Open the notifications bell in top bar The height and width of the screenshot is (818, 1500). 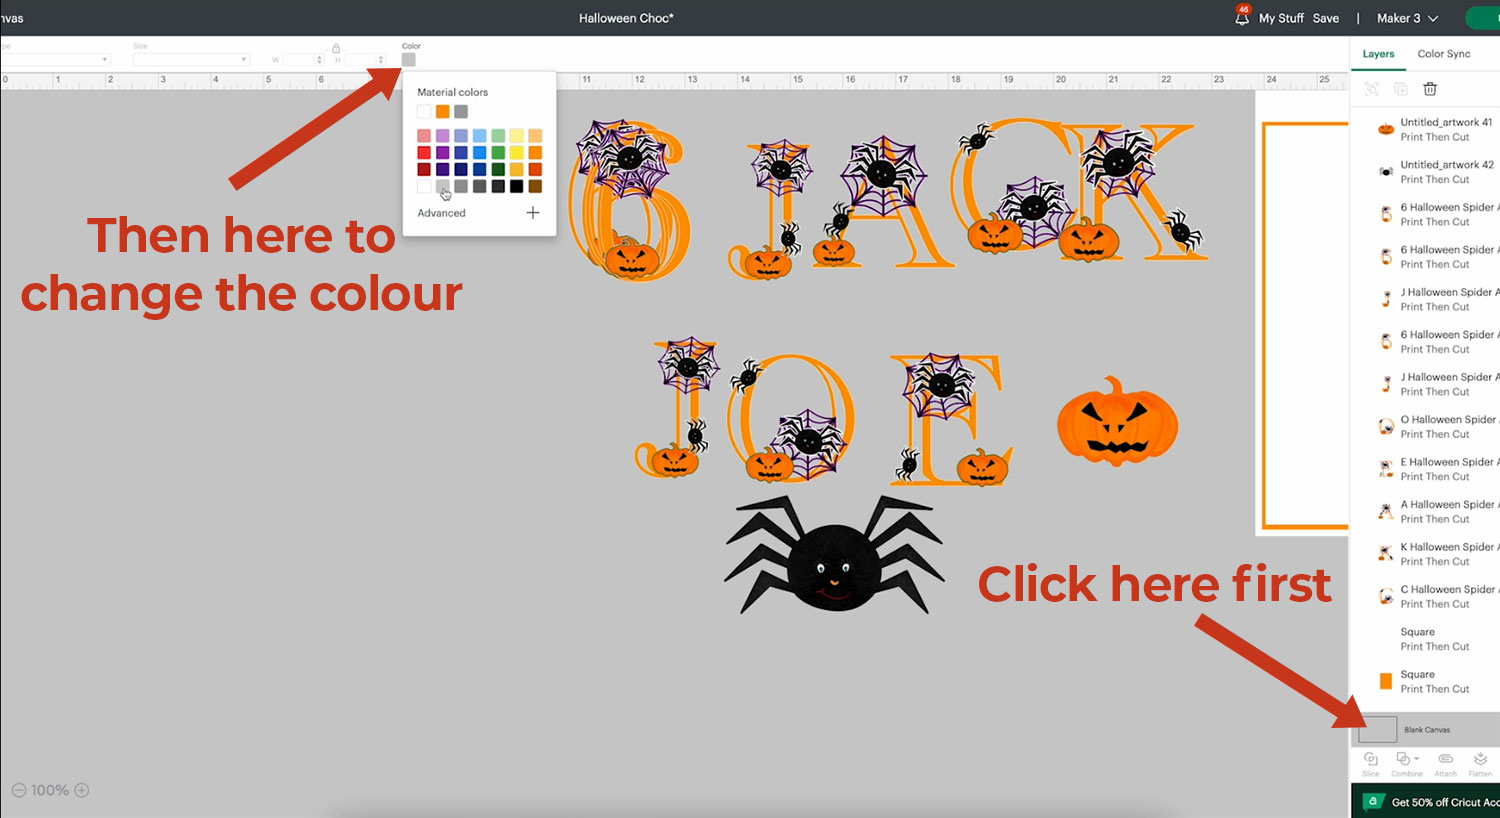pos(1242,17)
